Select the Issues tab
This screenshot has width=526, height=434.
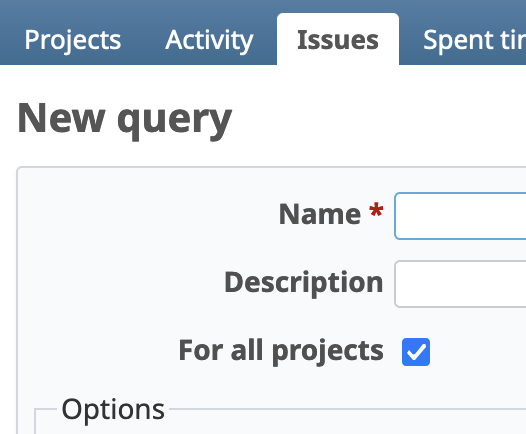click(338, 39)
